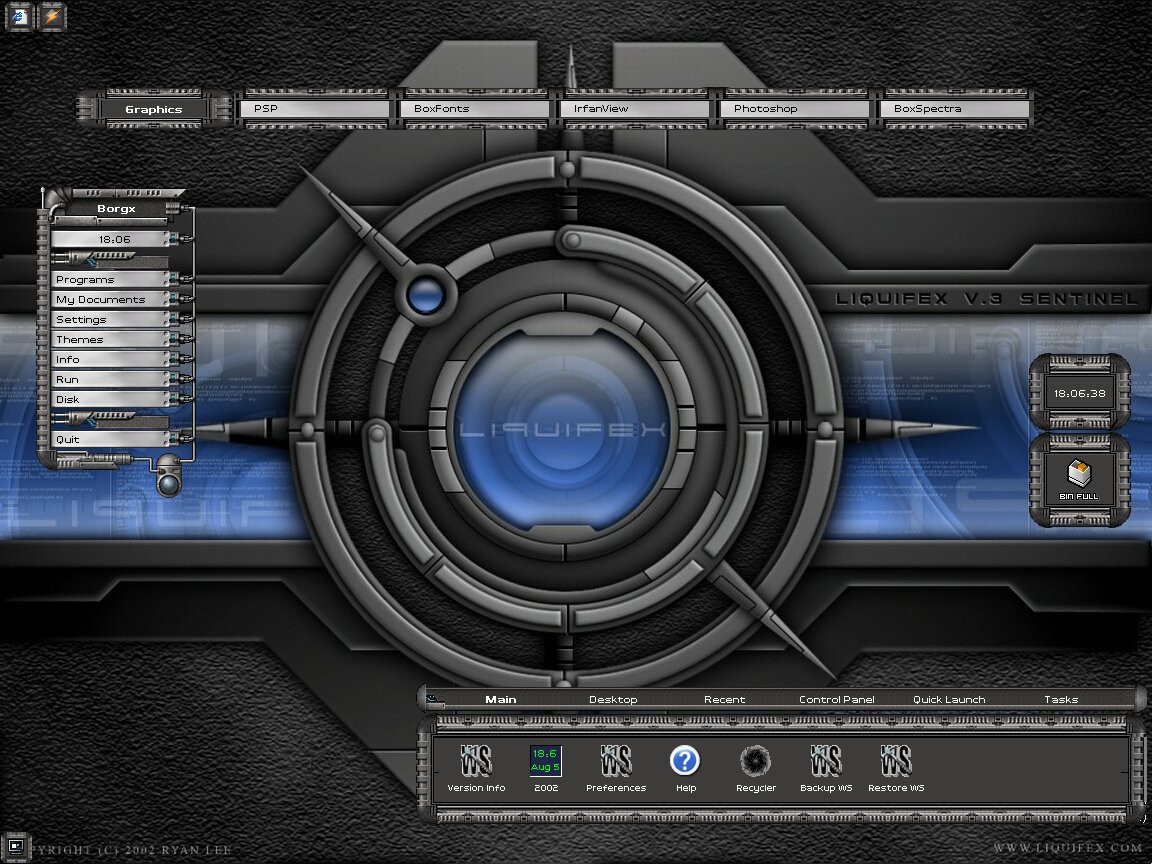Image resolution: width=1152 pixels, height=864 pixels.
Task: Choose Quit in the Borgx menu
Action: coord(110,439)
